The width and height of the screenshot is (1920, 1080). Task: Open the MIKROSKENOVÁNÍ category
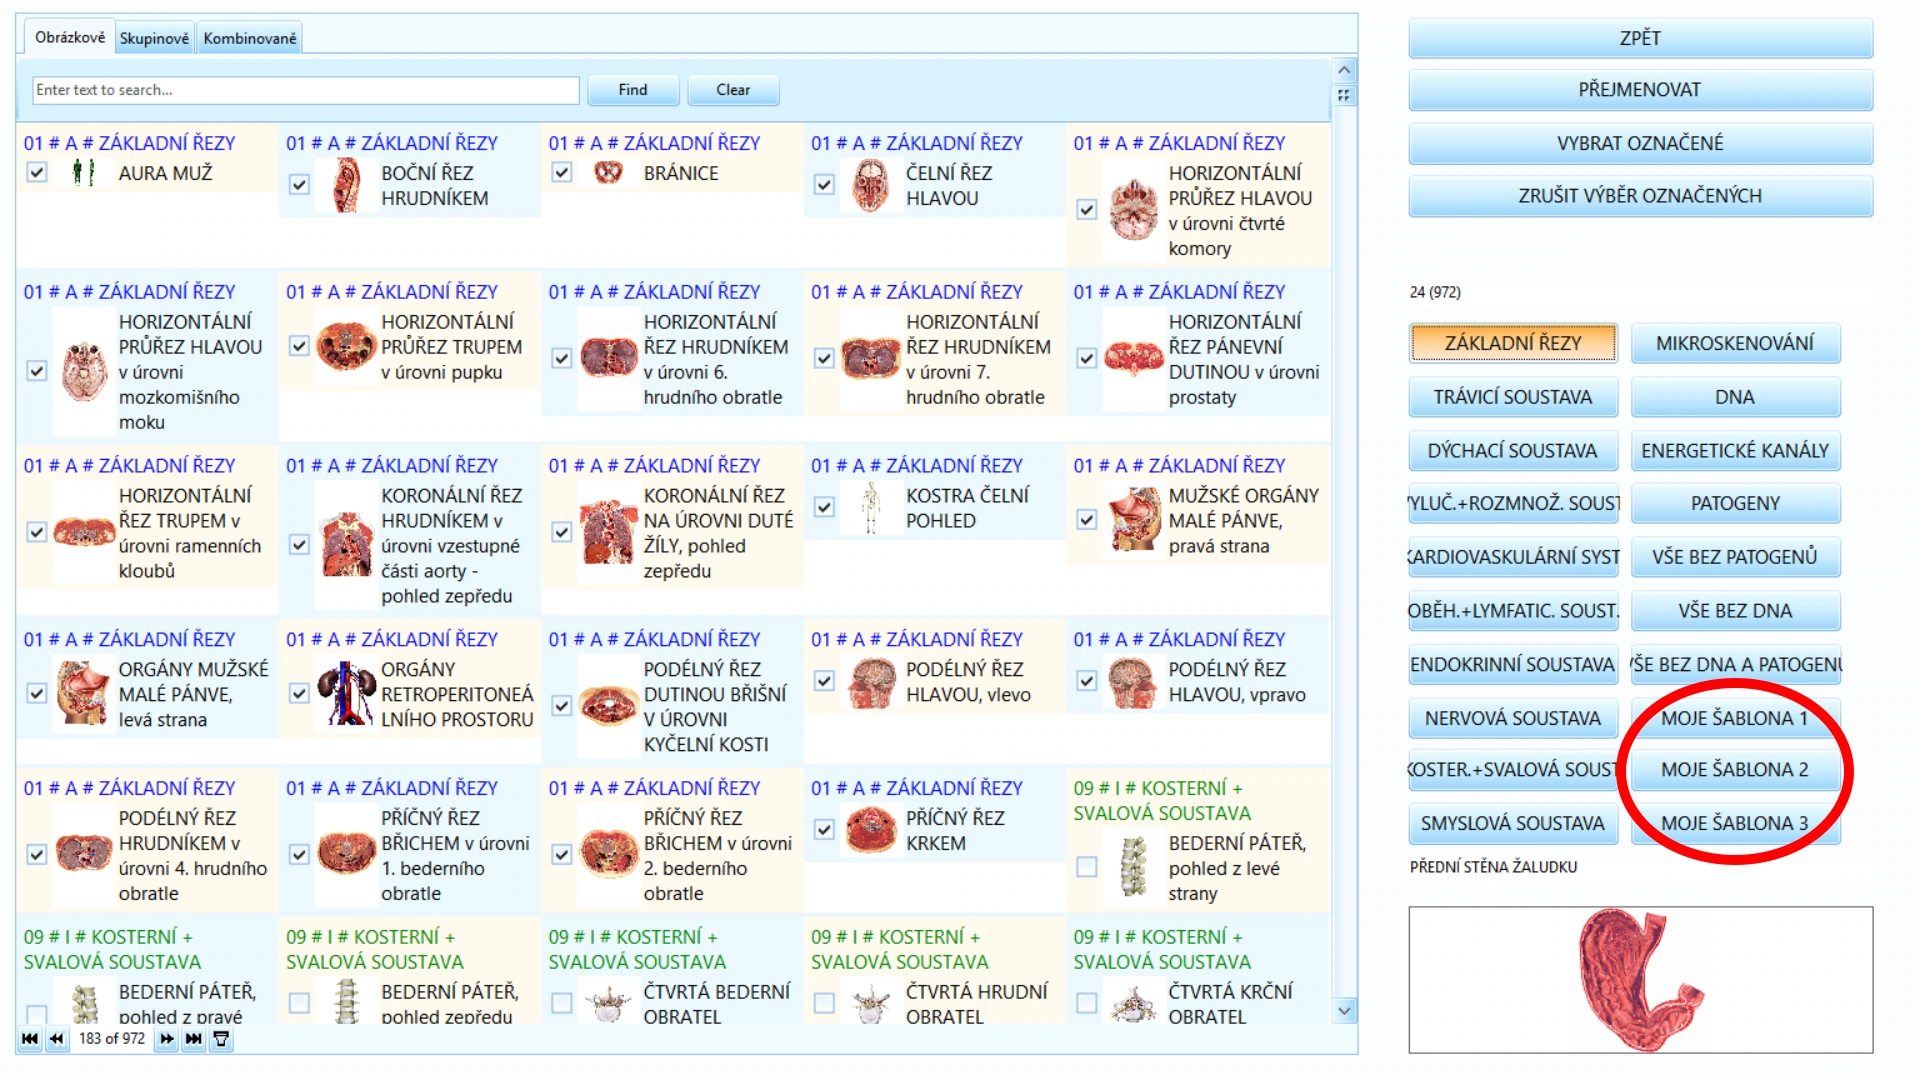[x=1735, y=344]
